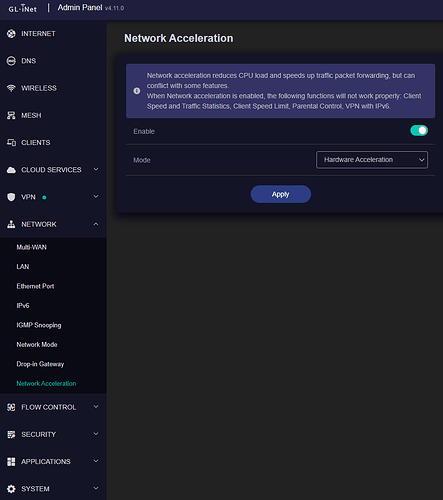
Task: Click the FLOW CONTROL menu label
Action: (49, 407)
